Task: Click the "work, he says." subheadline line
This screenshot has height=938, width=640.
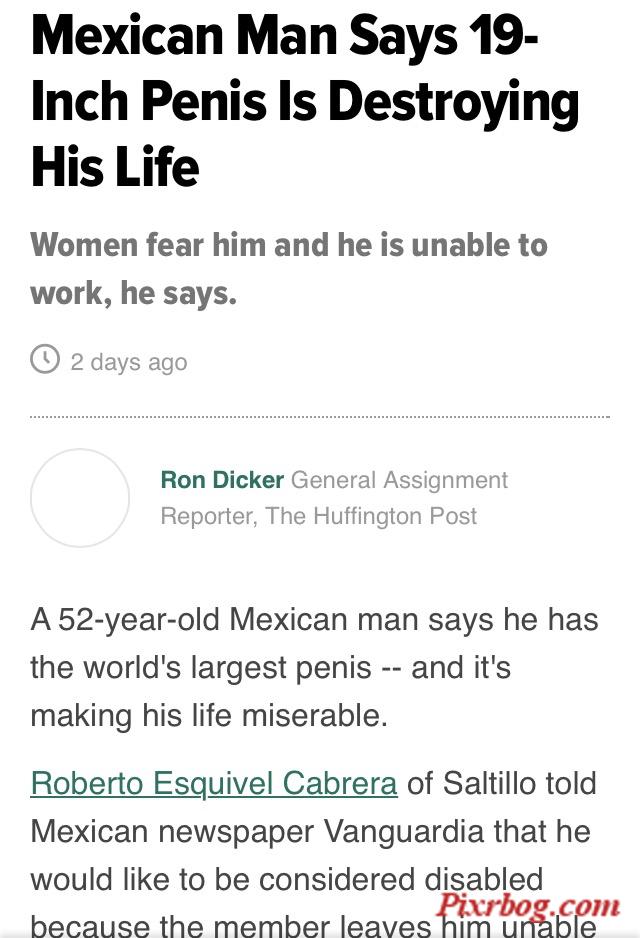Action: coord(133,293)
